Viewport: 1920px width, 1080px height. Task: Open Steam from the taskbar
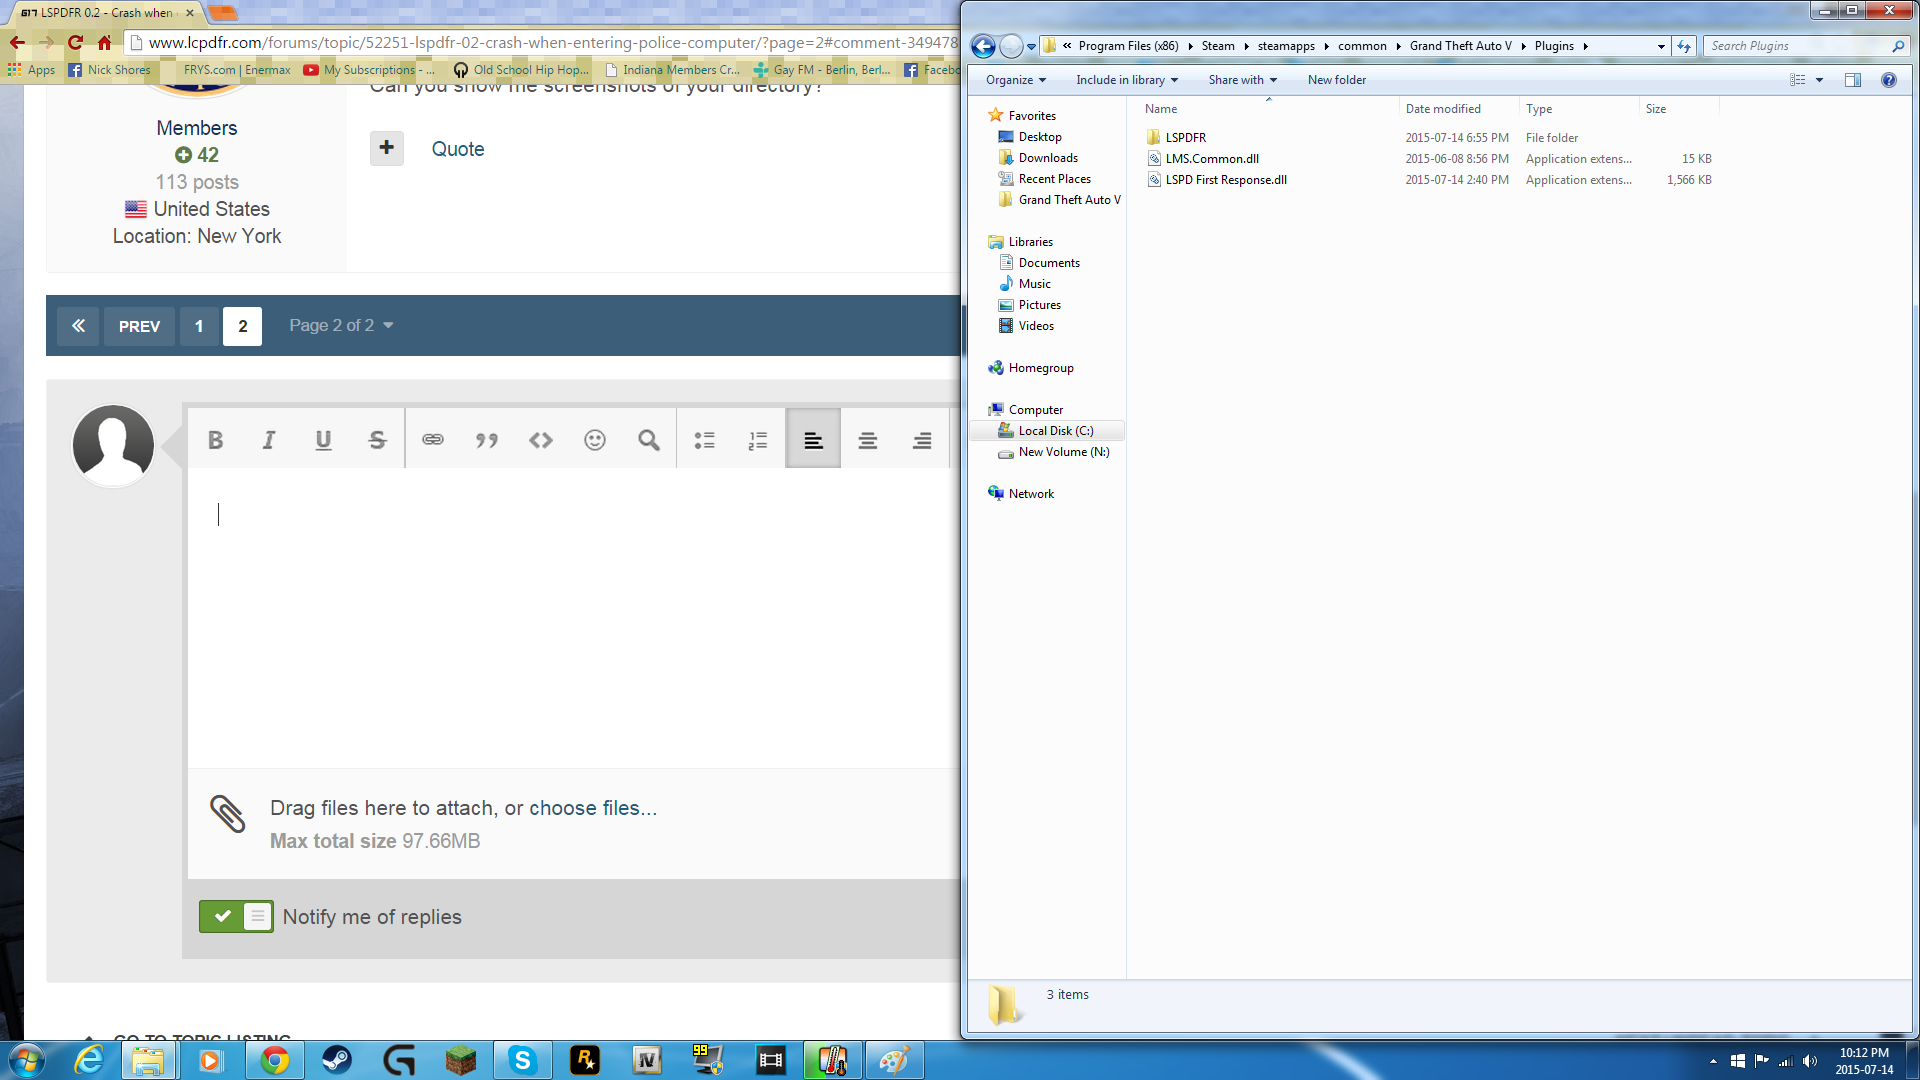click(337, 1060)
